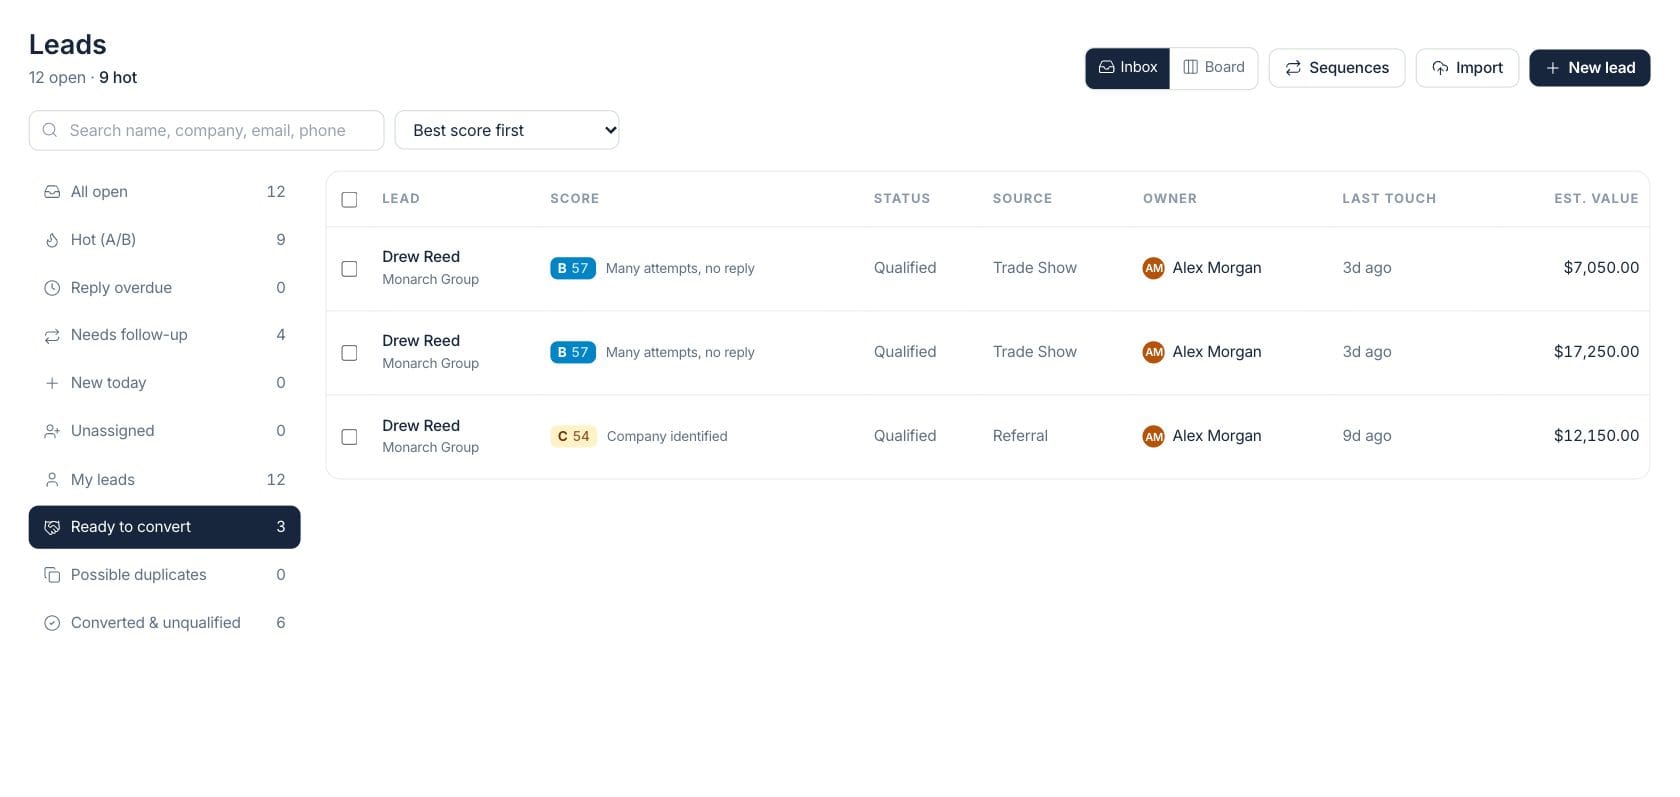Click the Import button
1680x797 pixels.
click(1467, 68)
